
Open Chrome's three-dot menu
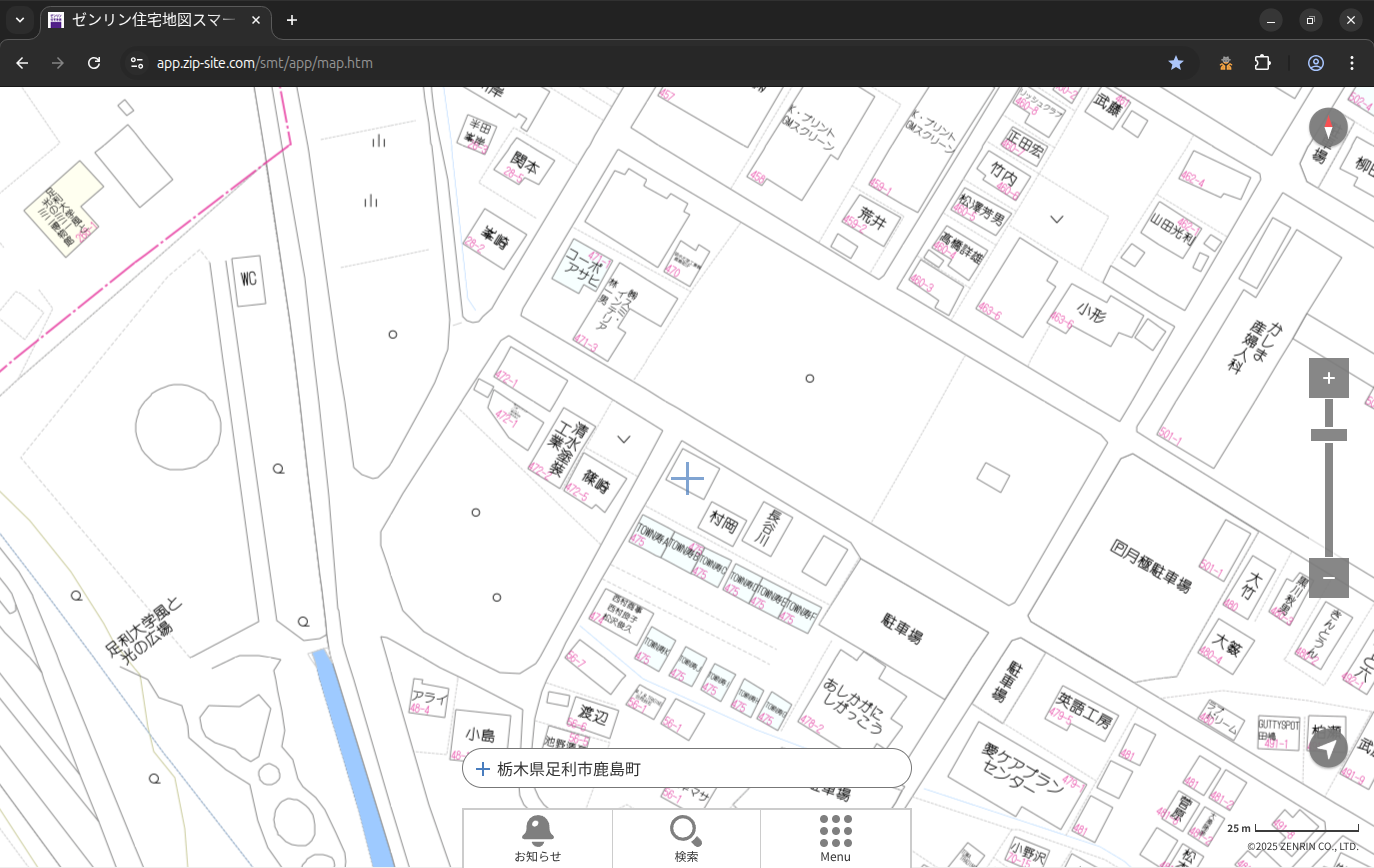pos(1352,63)
